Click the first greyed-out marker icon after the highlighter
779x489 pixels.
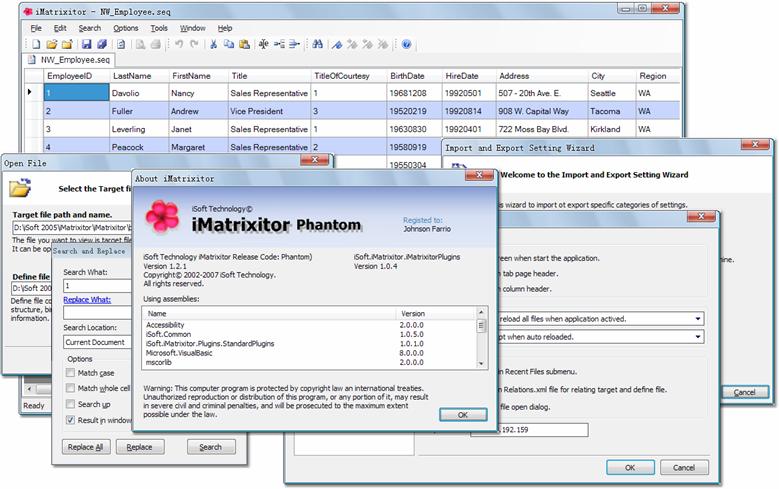point(352,44)
